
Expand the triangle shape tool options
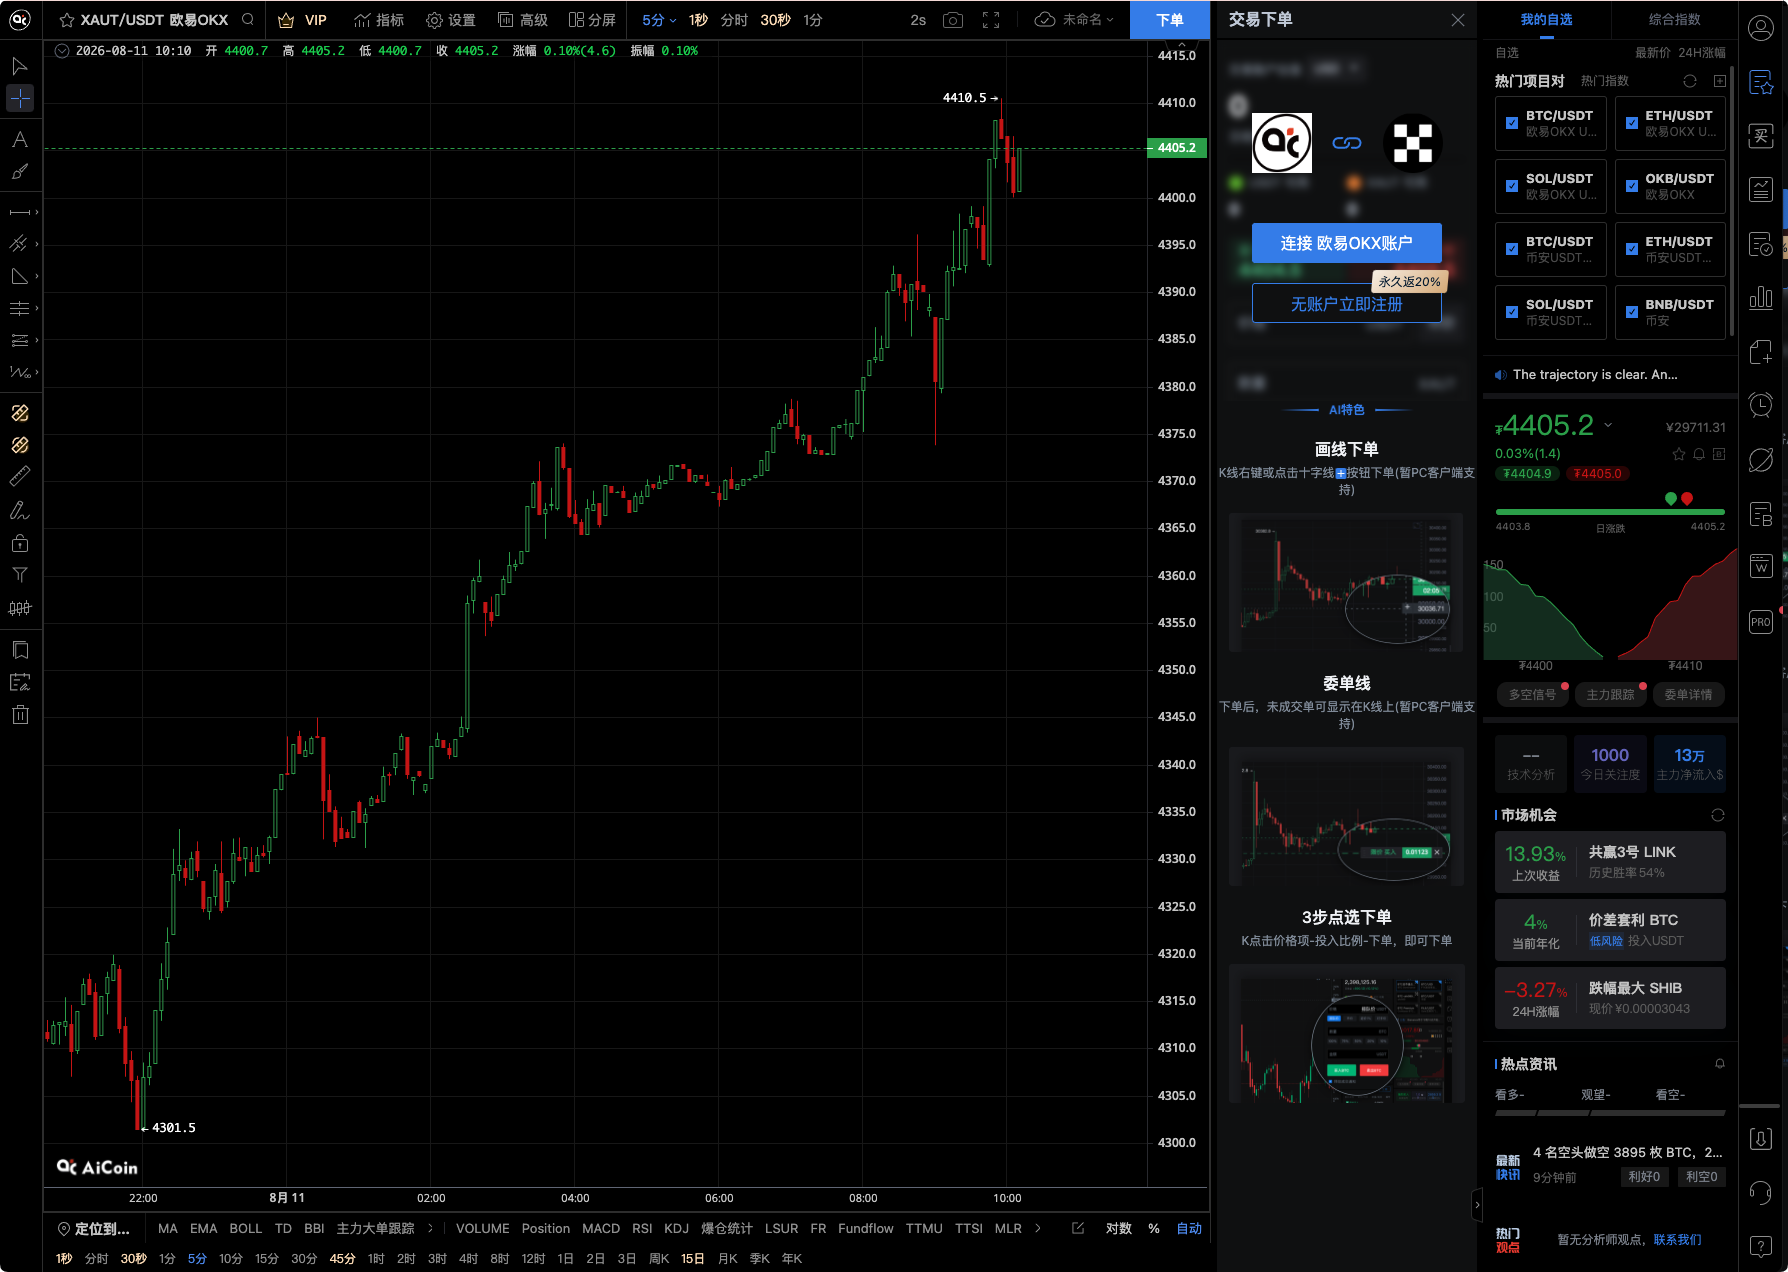37,276
